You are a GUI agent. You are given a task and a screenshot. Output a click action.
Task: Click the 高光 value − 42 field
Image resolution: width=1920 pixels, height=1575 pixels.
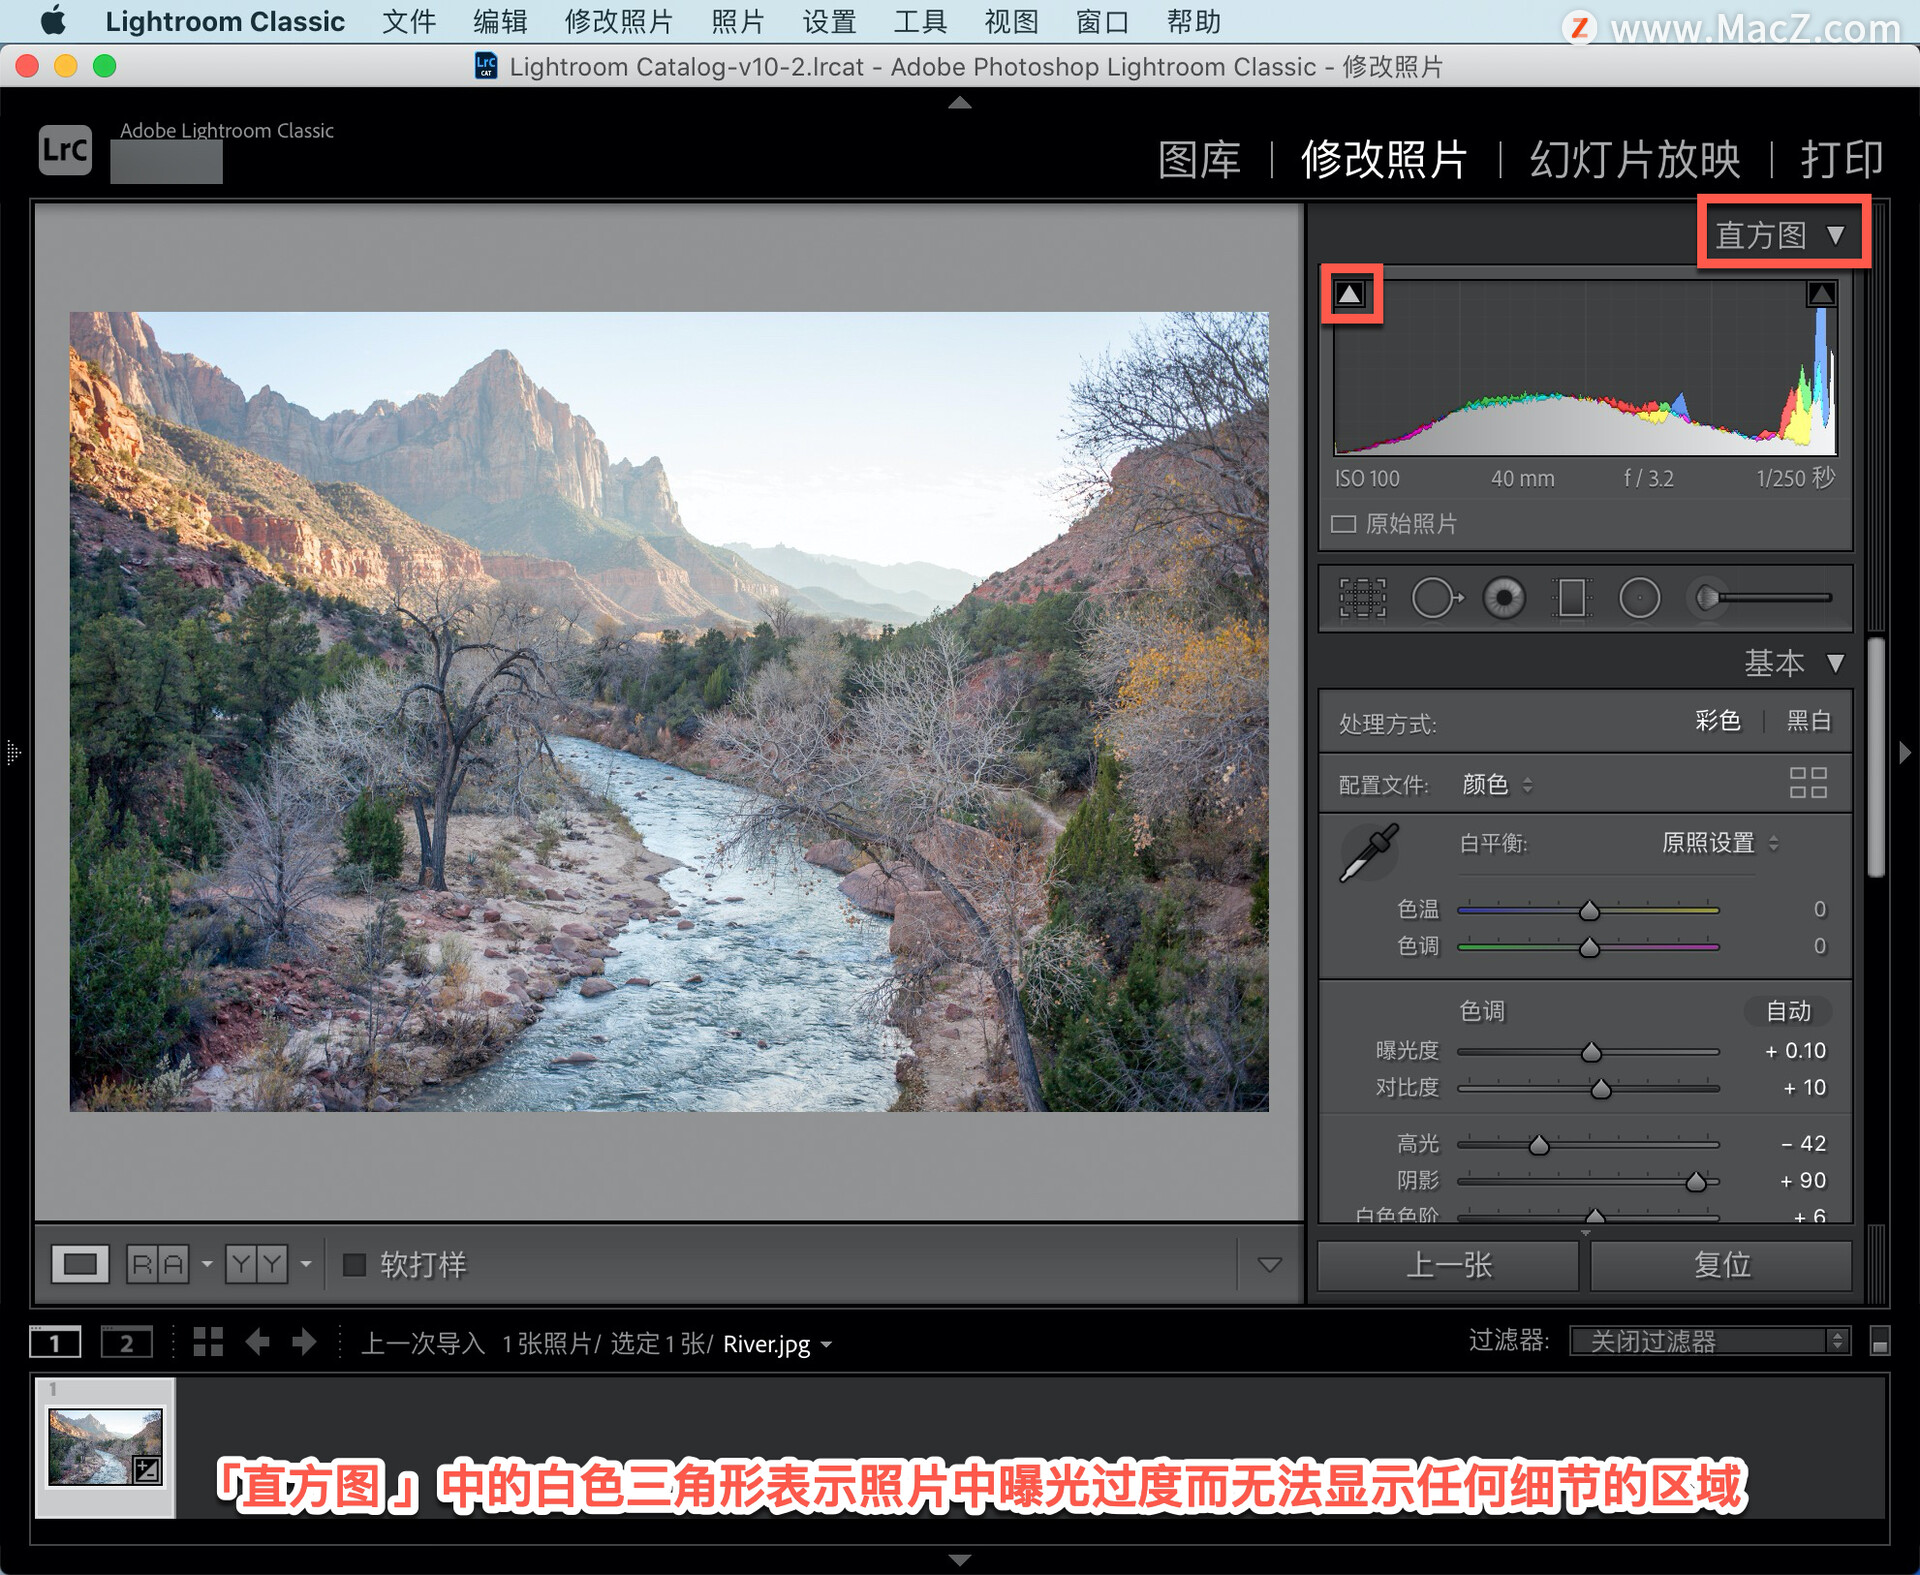click(1803, 1143)
